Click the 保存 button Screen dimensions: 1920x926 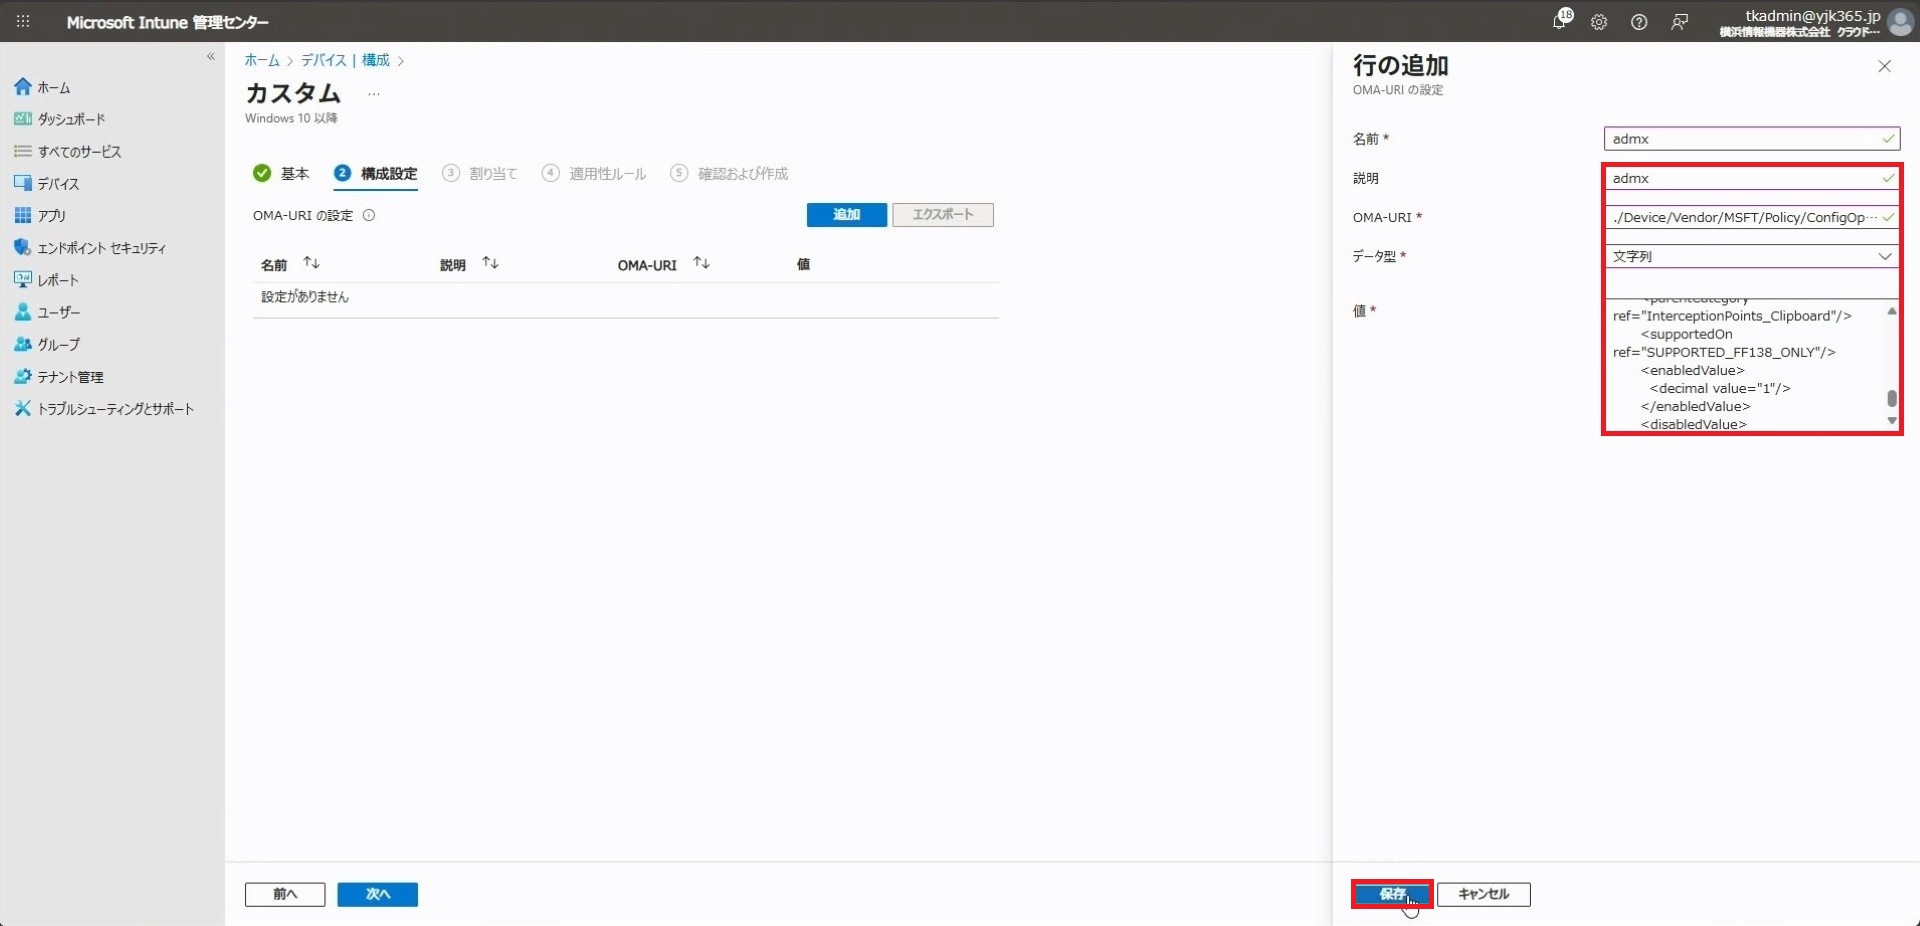[x=1391, y=894]
